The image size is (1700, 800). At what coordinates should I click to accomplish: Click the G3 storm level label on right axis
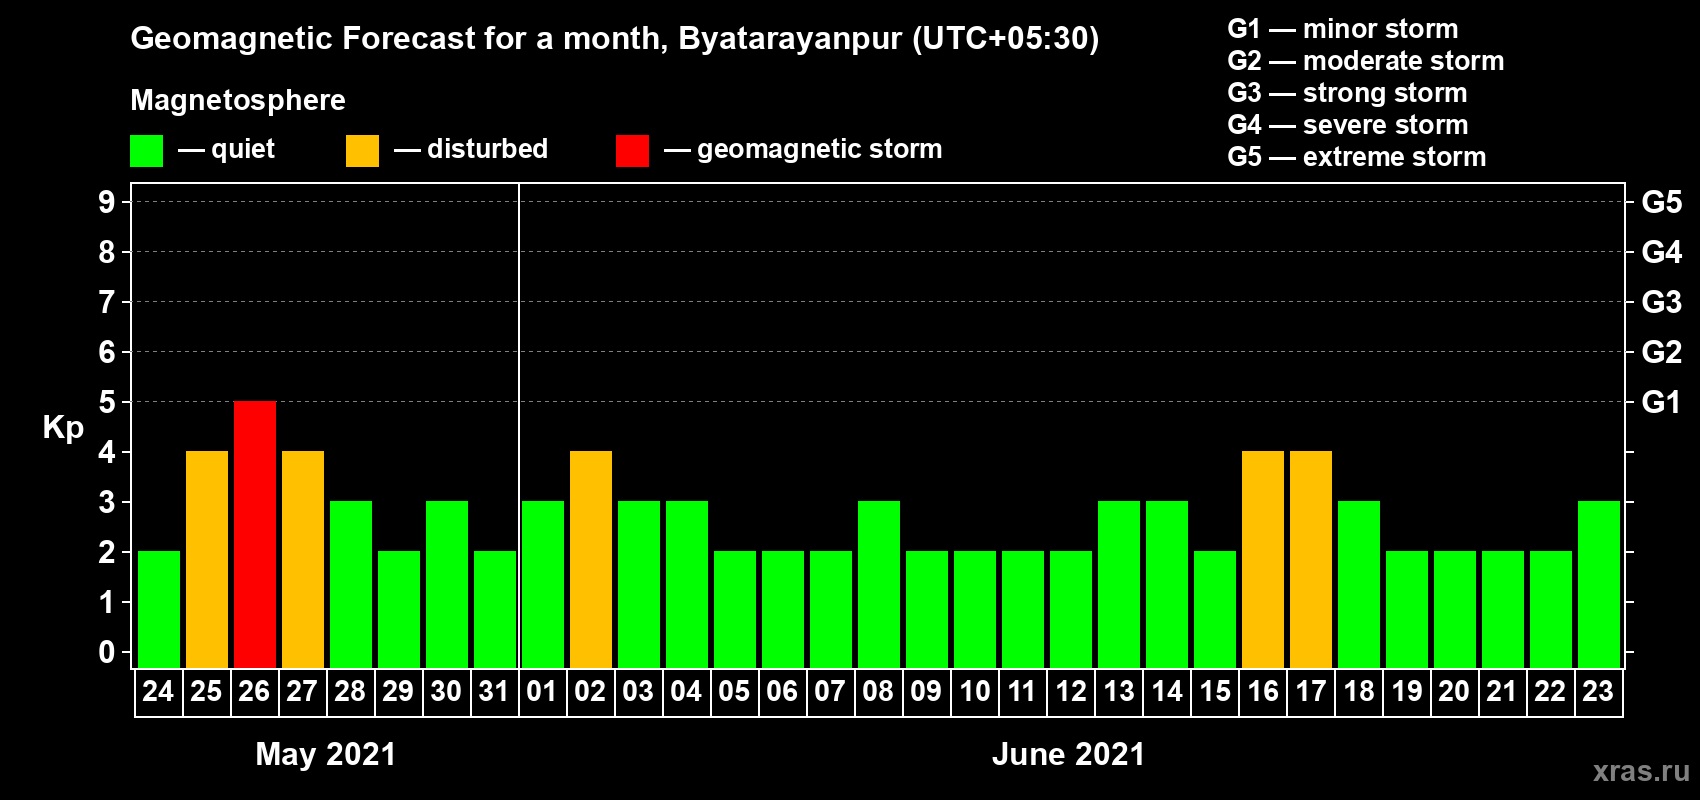pos(1661,302)
